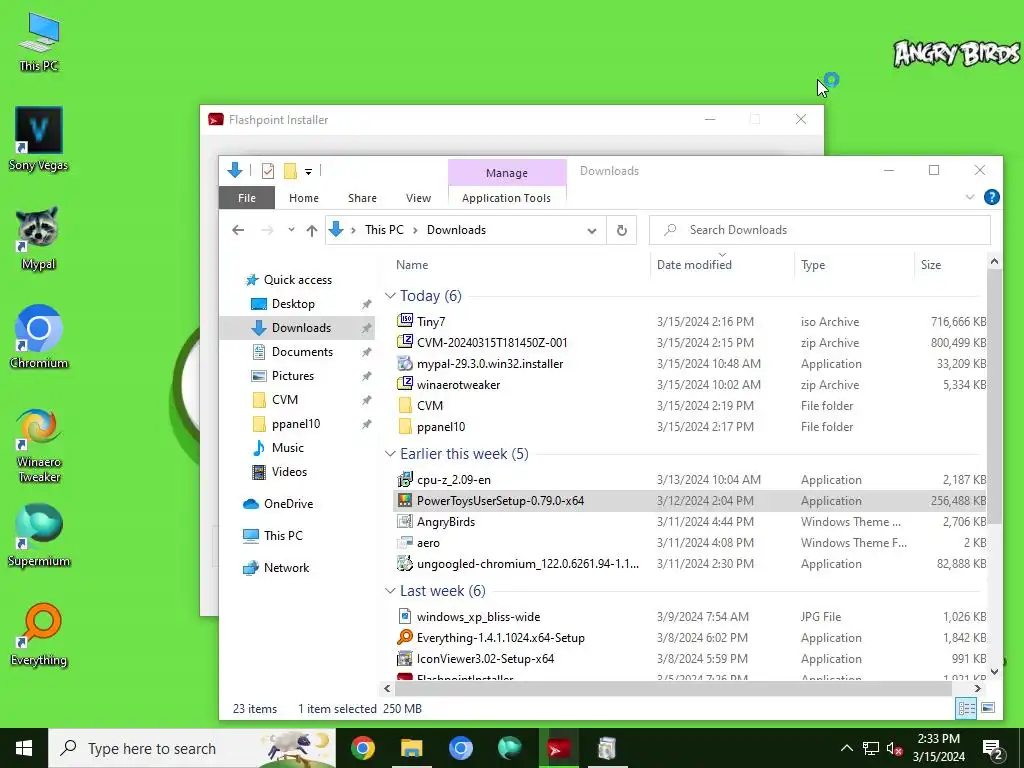Viewport: 1024px width, 768px height.
Task: Select OneDrive in the navigation pane
Action: point(288,504)
